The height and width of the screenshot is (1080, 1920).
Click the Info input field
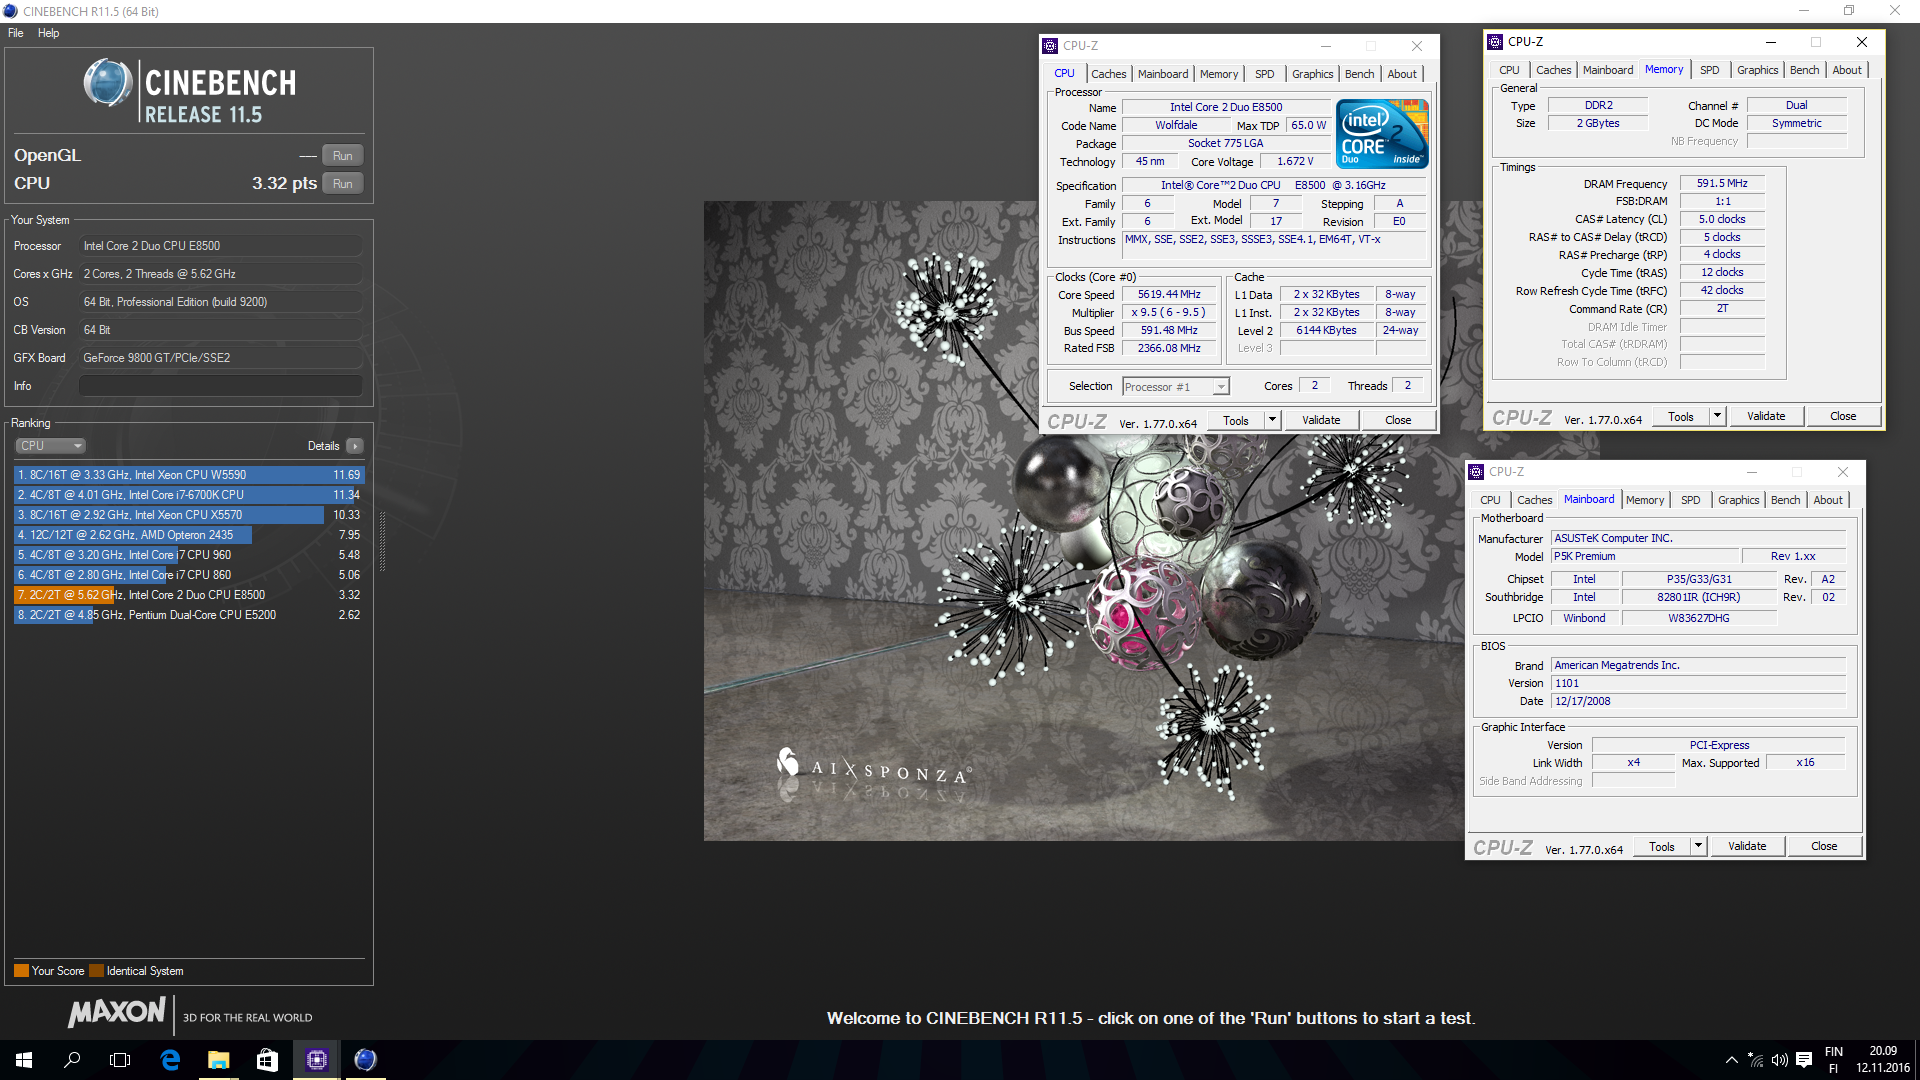(221, 386)
